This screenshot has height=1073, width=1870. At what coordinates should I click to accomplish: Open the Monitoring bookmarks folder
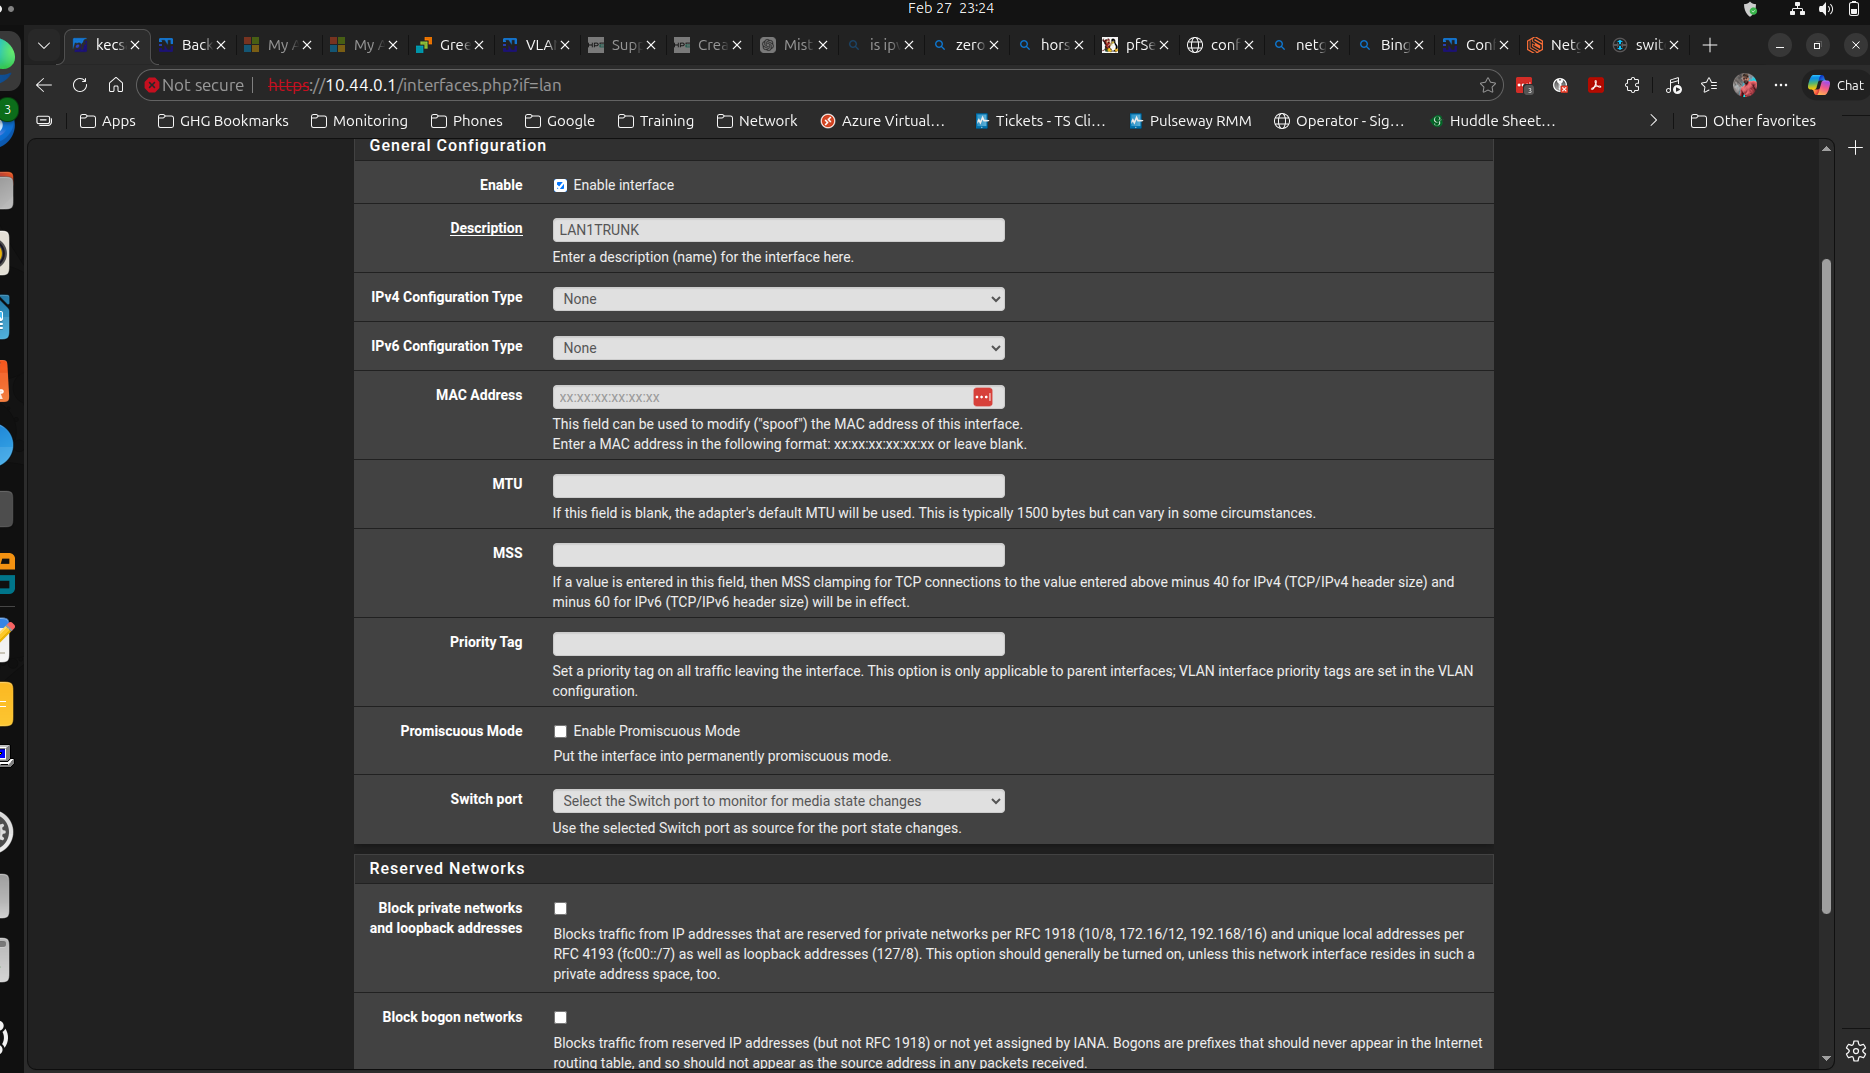pos(359,121)
